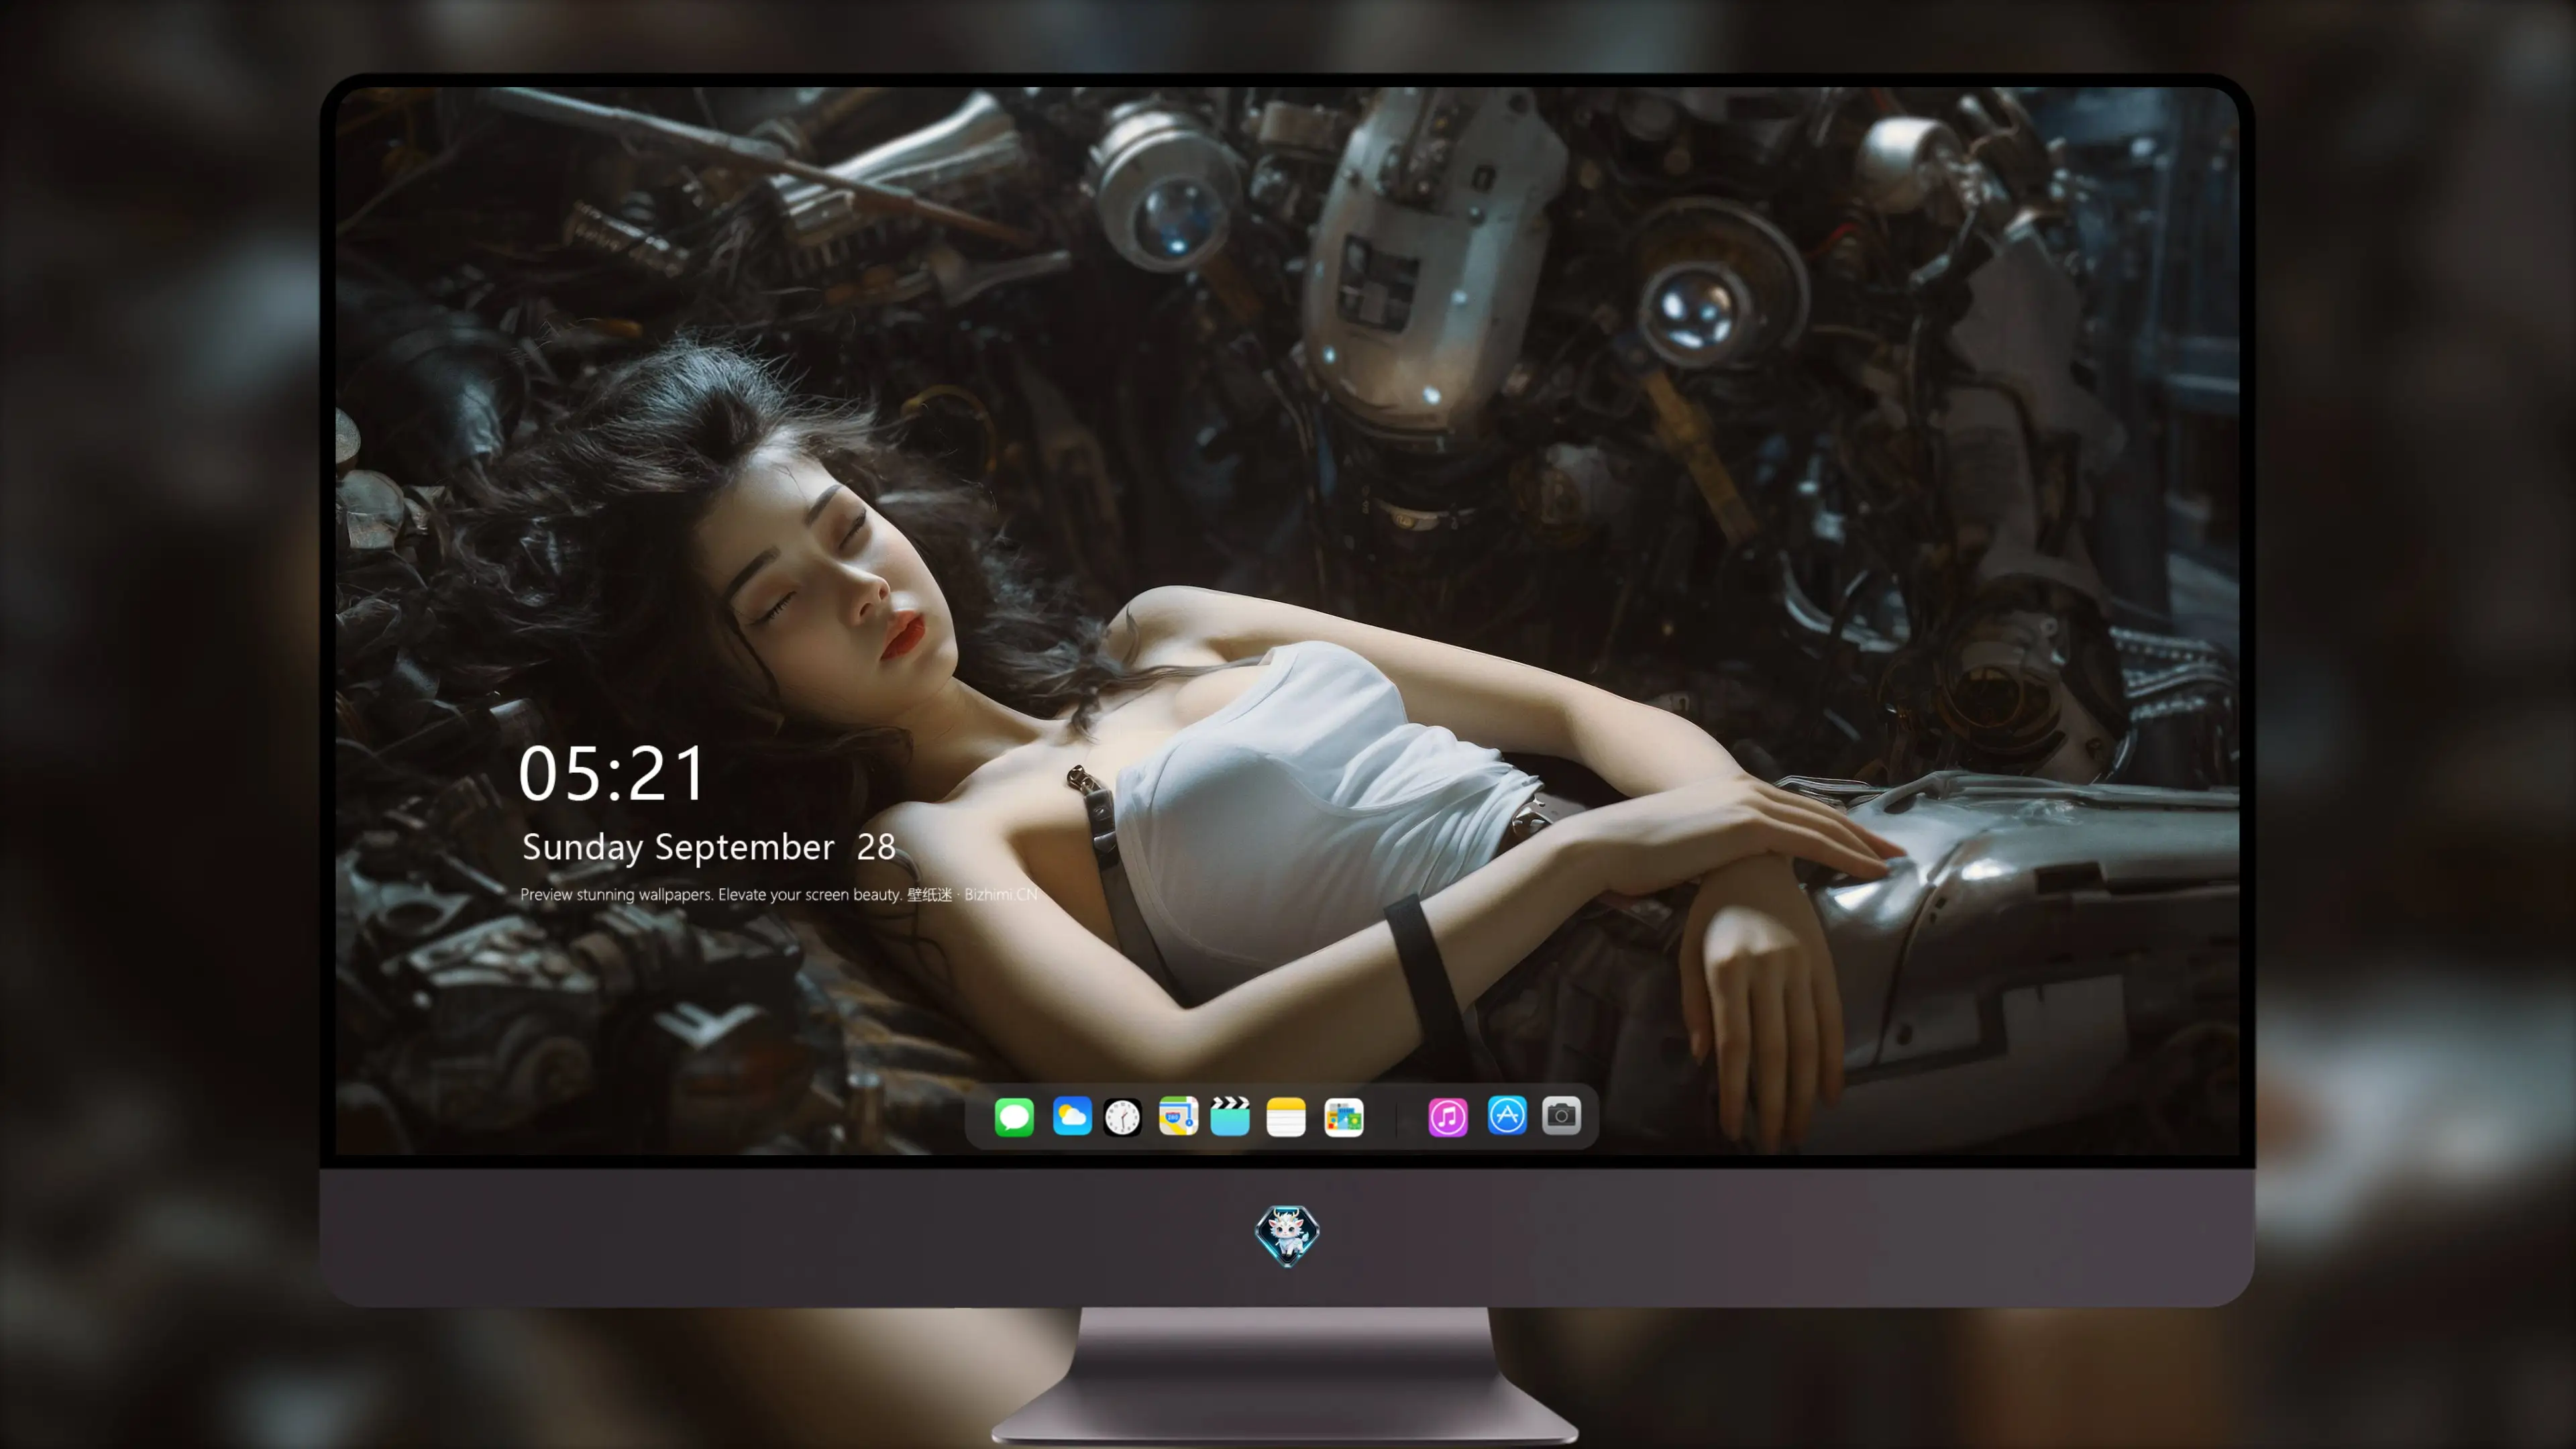Open the Clock app in the dock
The image size is (2576, 1449).
[x=1122, y=1117]
